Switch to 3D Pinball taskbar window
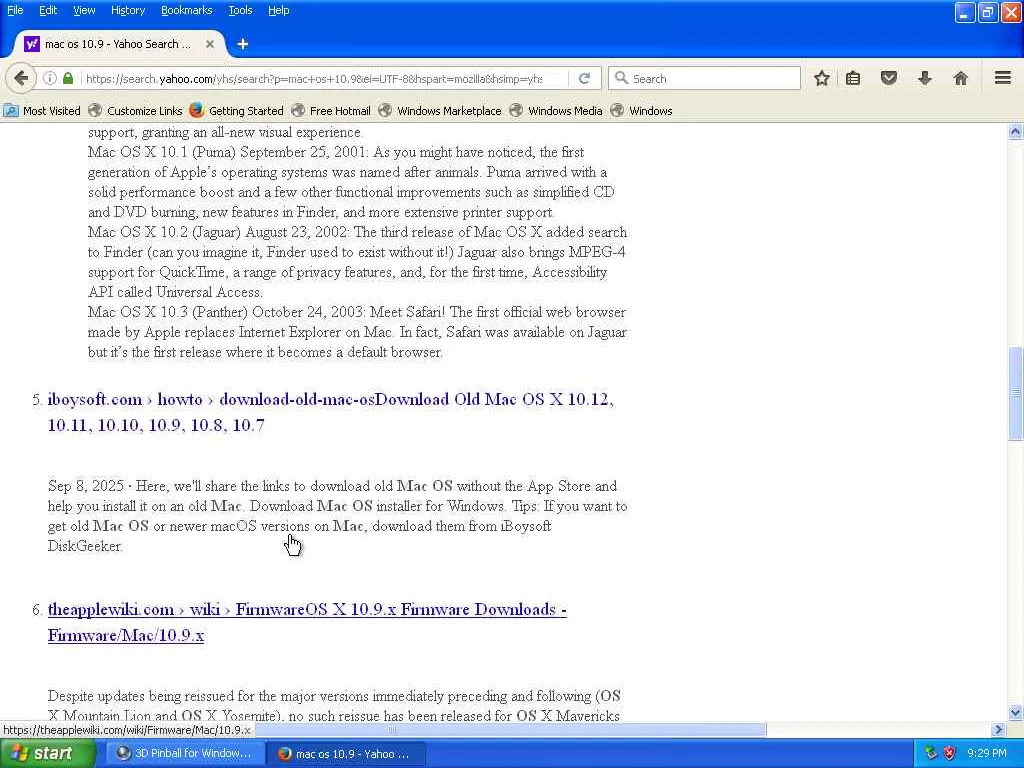 pyautogui.click(x=185, y=754)
